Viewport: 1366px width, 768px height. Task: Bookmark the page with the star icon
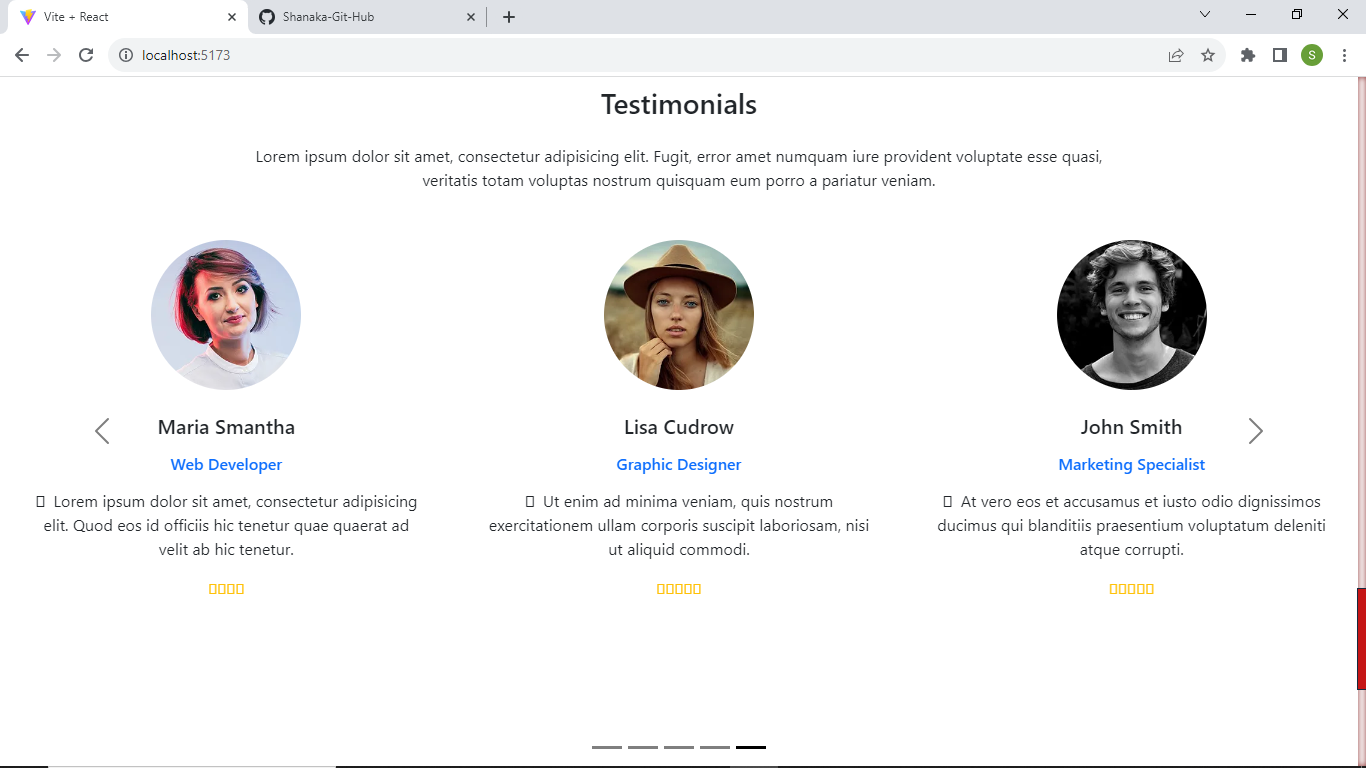click(x=1209, y=55)
